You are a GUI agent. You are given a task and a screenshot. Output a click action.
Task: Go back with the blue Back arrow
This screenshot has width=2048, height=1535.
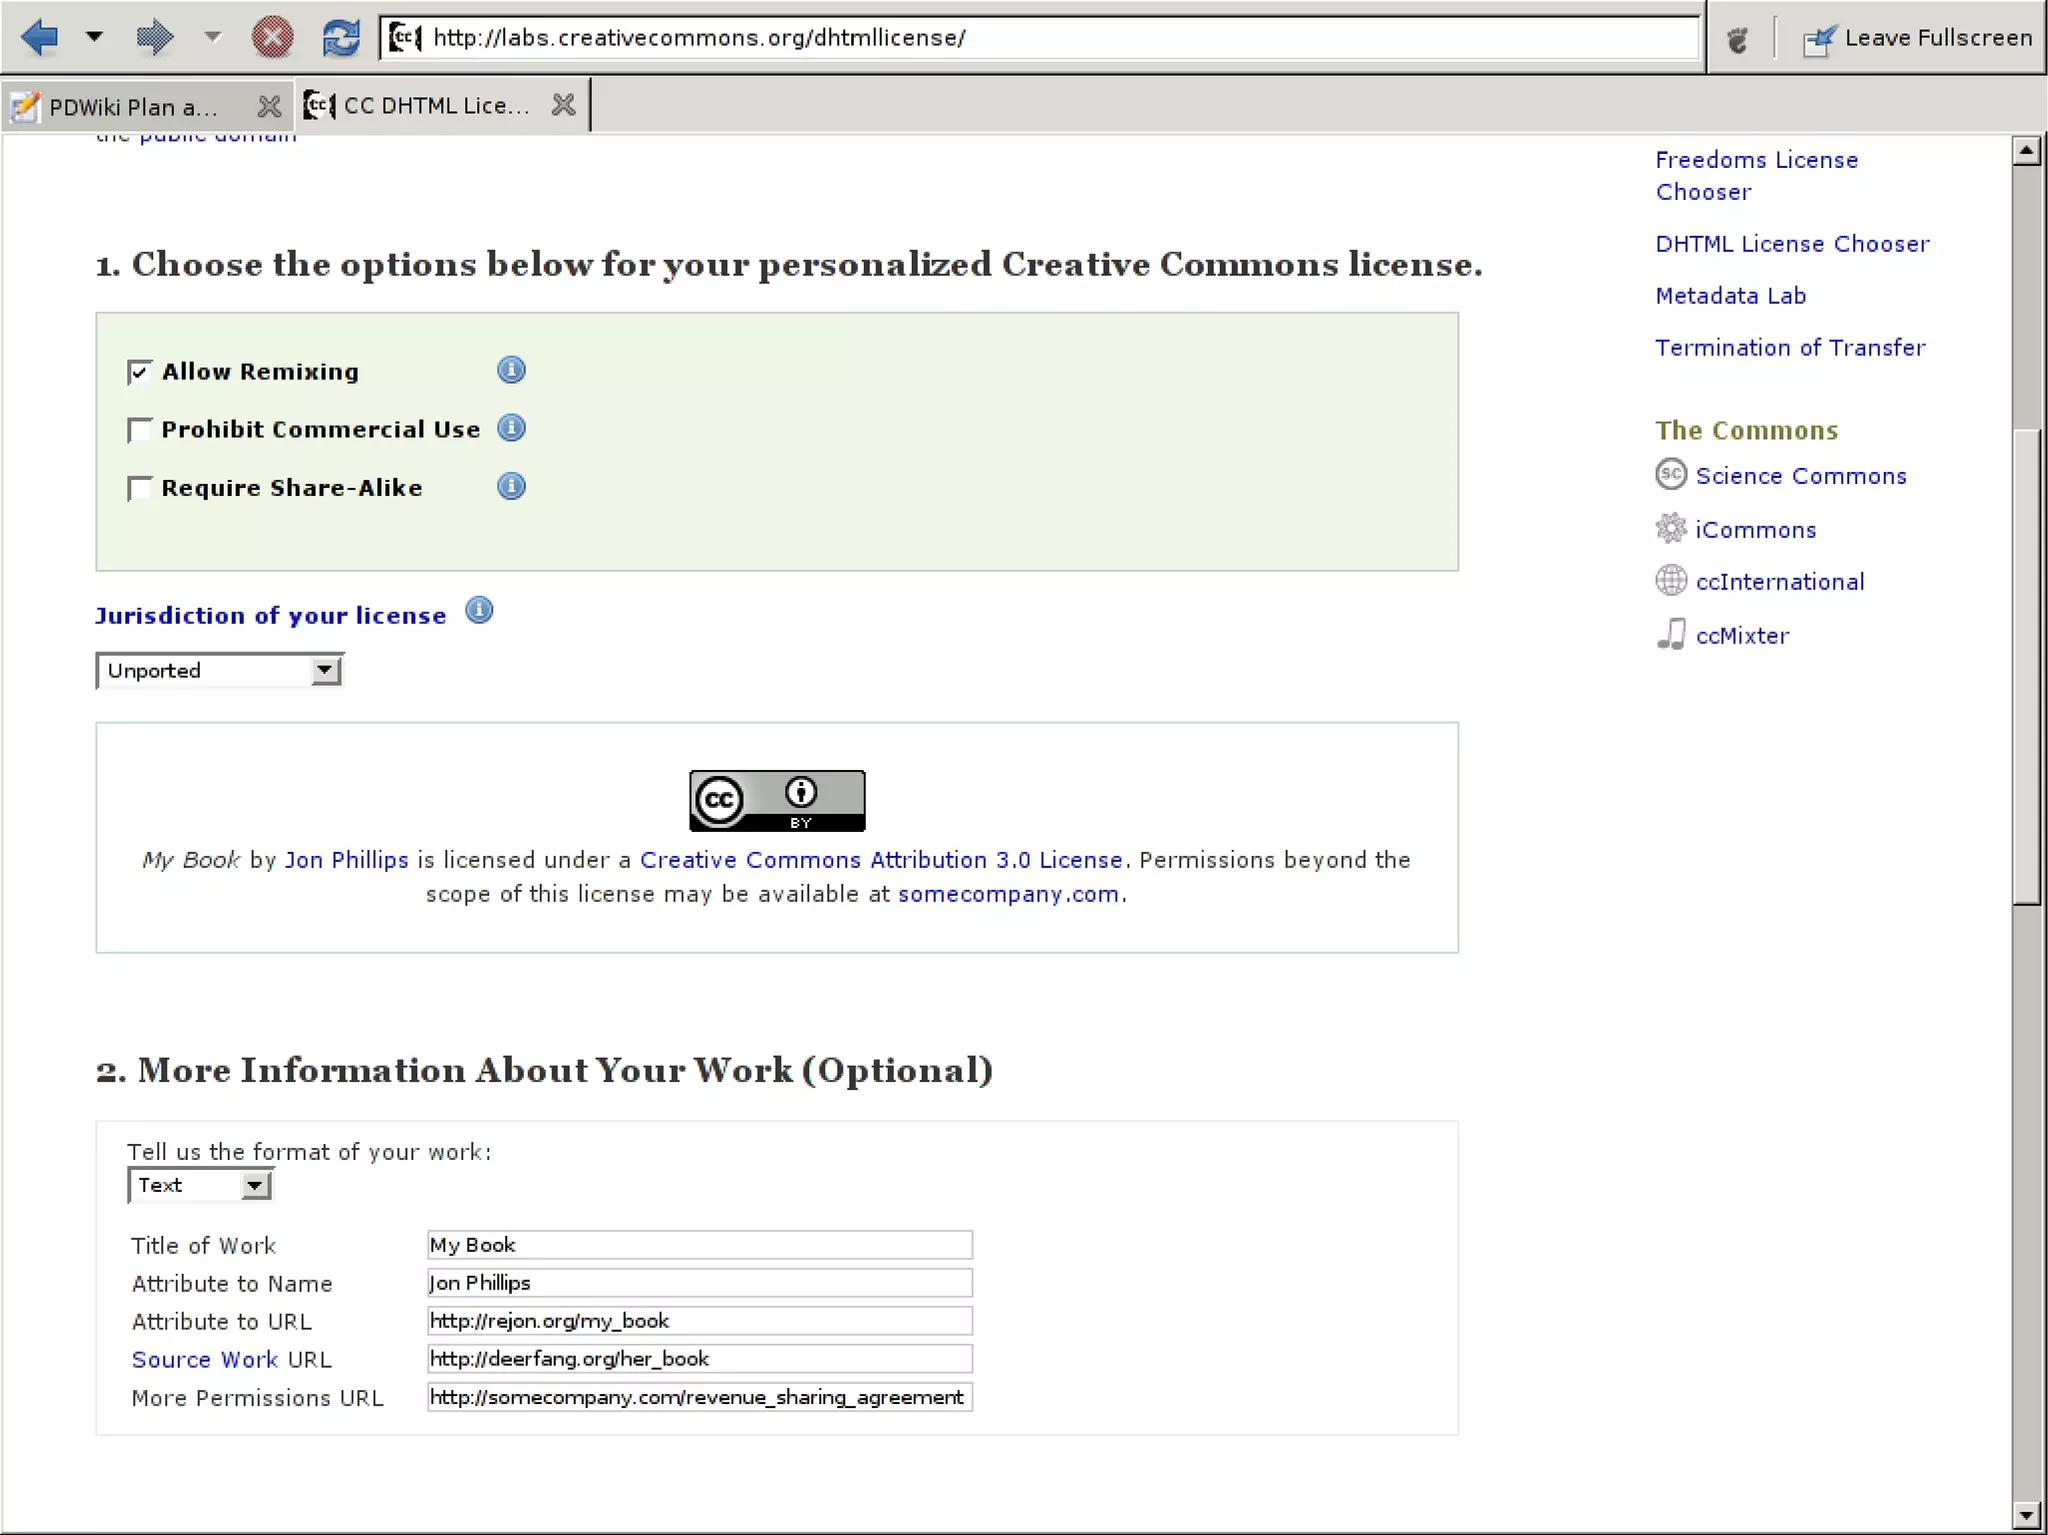click(x=40, y=38)
